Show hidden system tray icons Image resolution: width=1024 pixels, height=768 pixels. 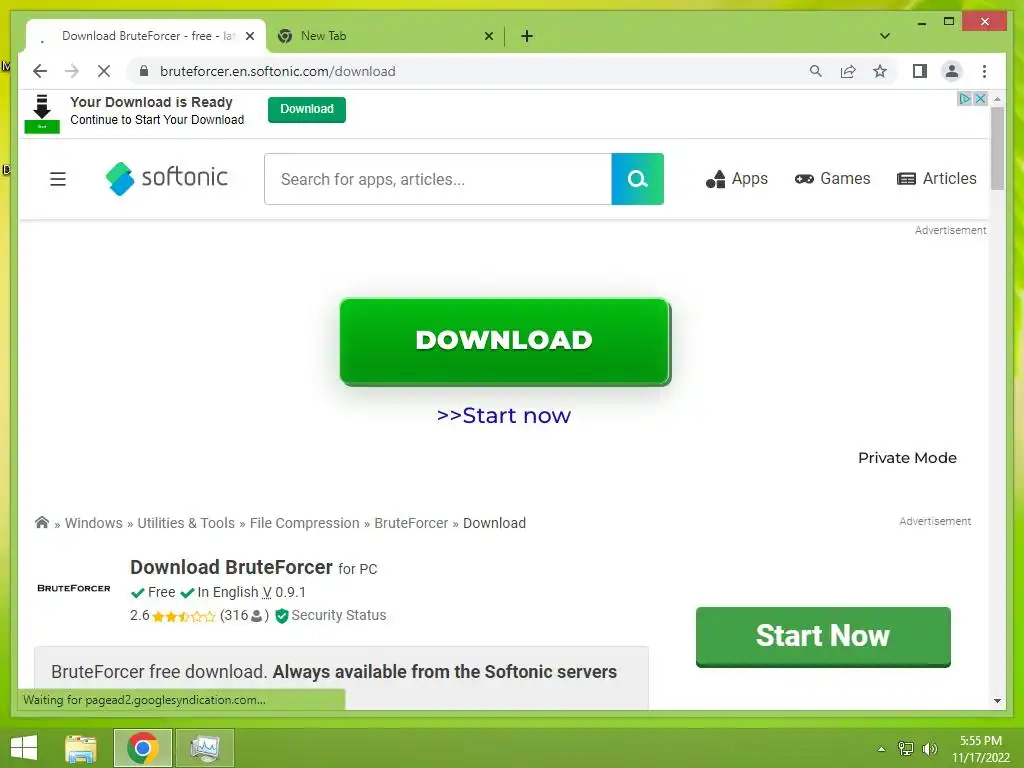pos(881,749)
